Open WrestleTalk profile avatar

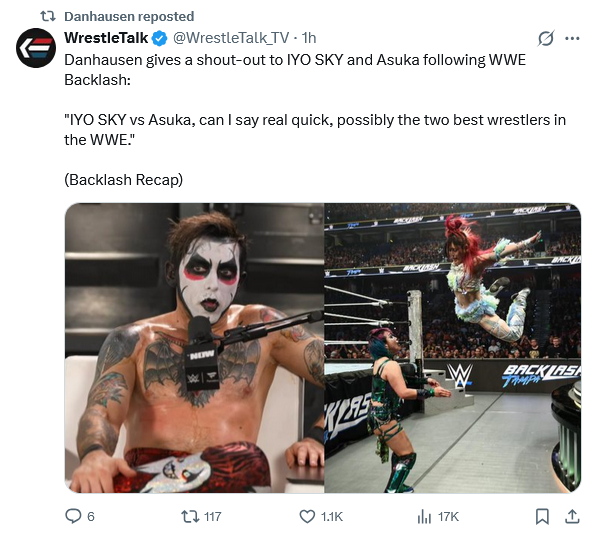[x=36, y=48]
